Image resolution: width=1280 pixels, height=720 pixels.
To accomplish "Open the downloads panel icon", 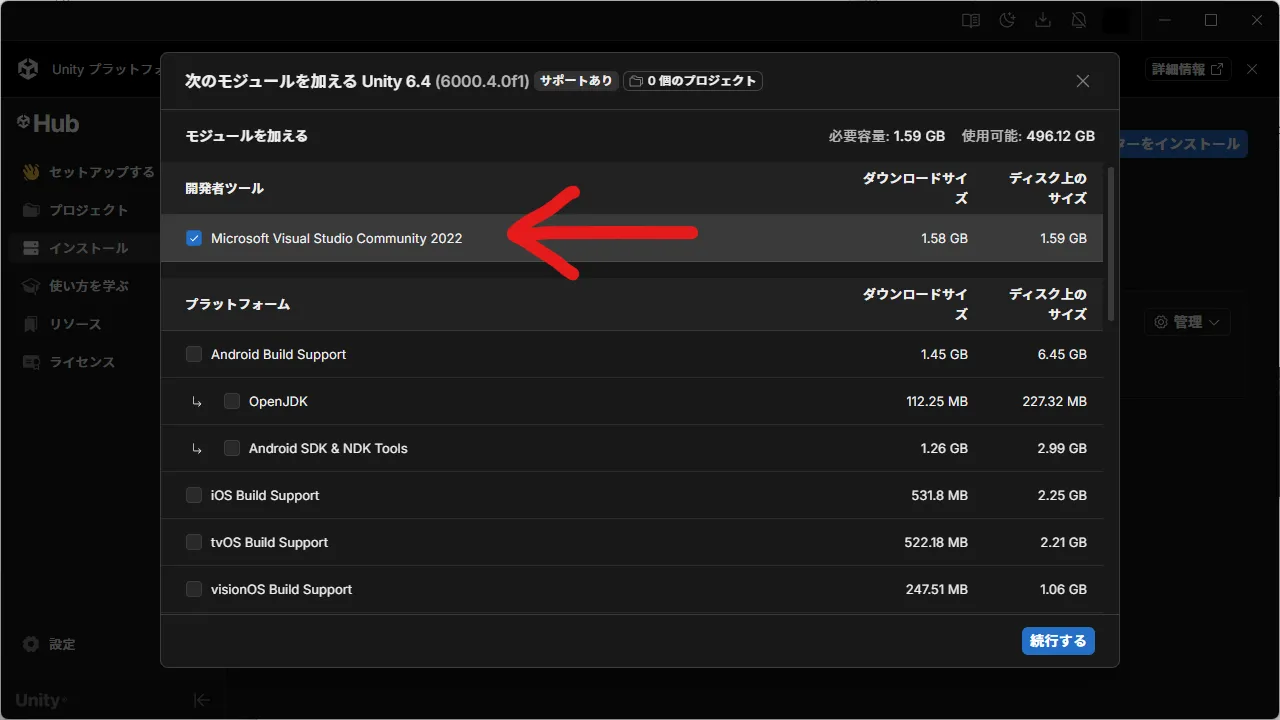I will coord(1042,19).
